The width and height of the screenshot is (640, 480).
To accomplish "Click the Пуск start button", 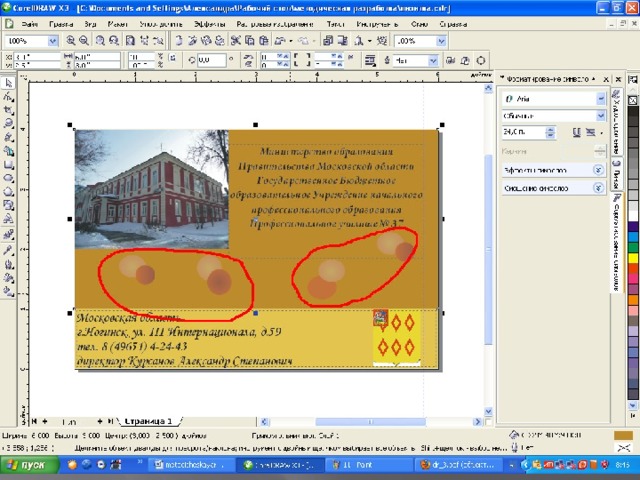I will (x=27, y=465).
